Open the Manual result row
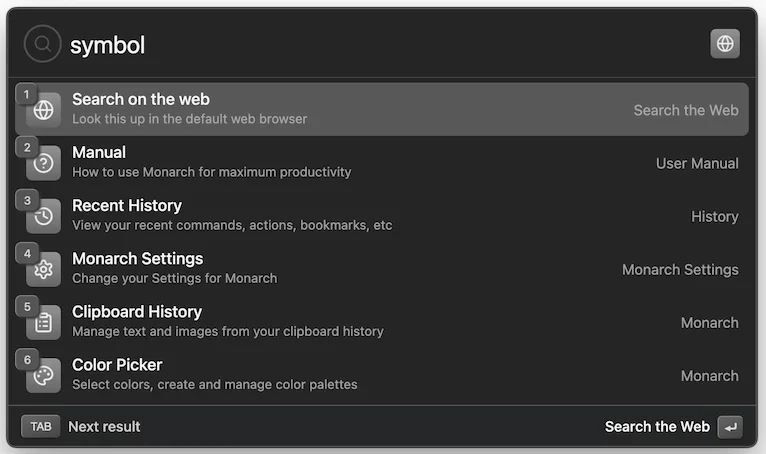The image size is (766, 454). 380,163
